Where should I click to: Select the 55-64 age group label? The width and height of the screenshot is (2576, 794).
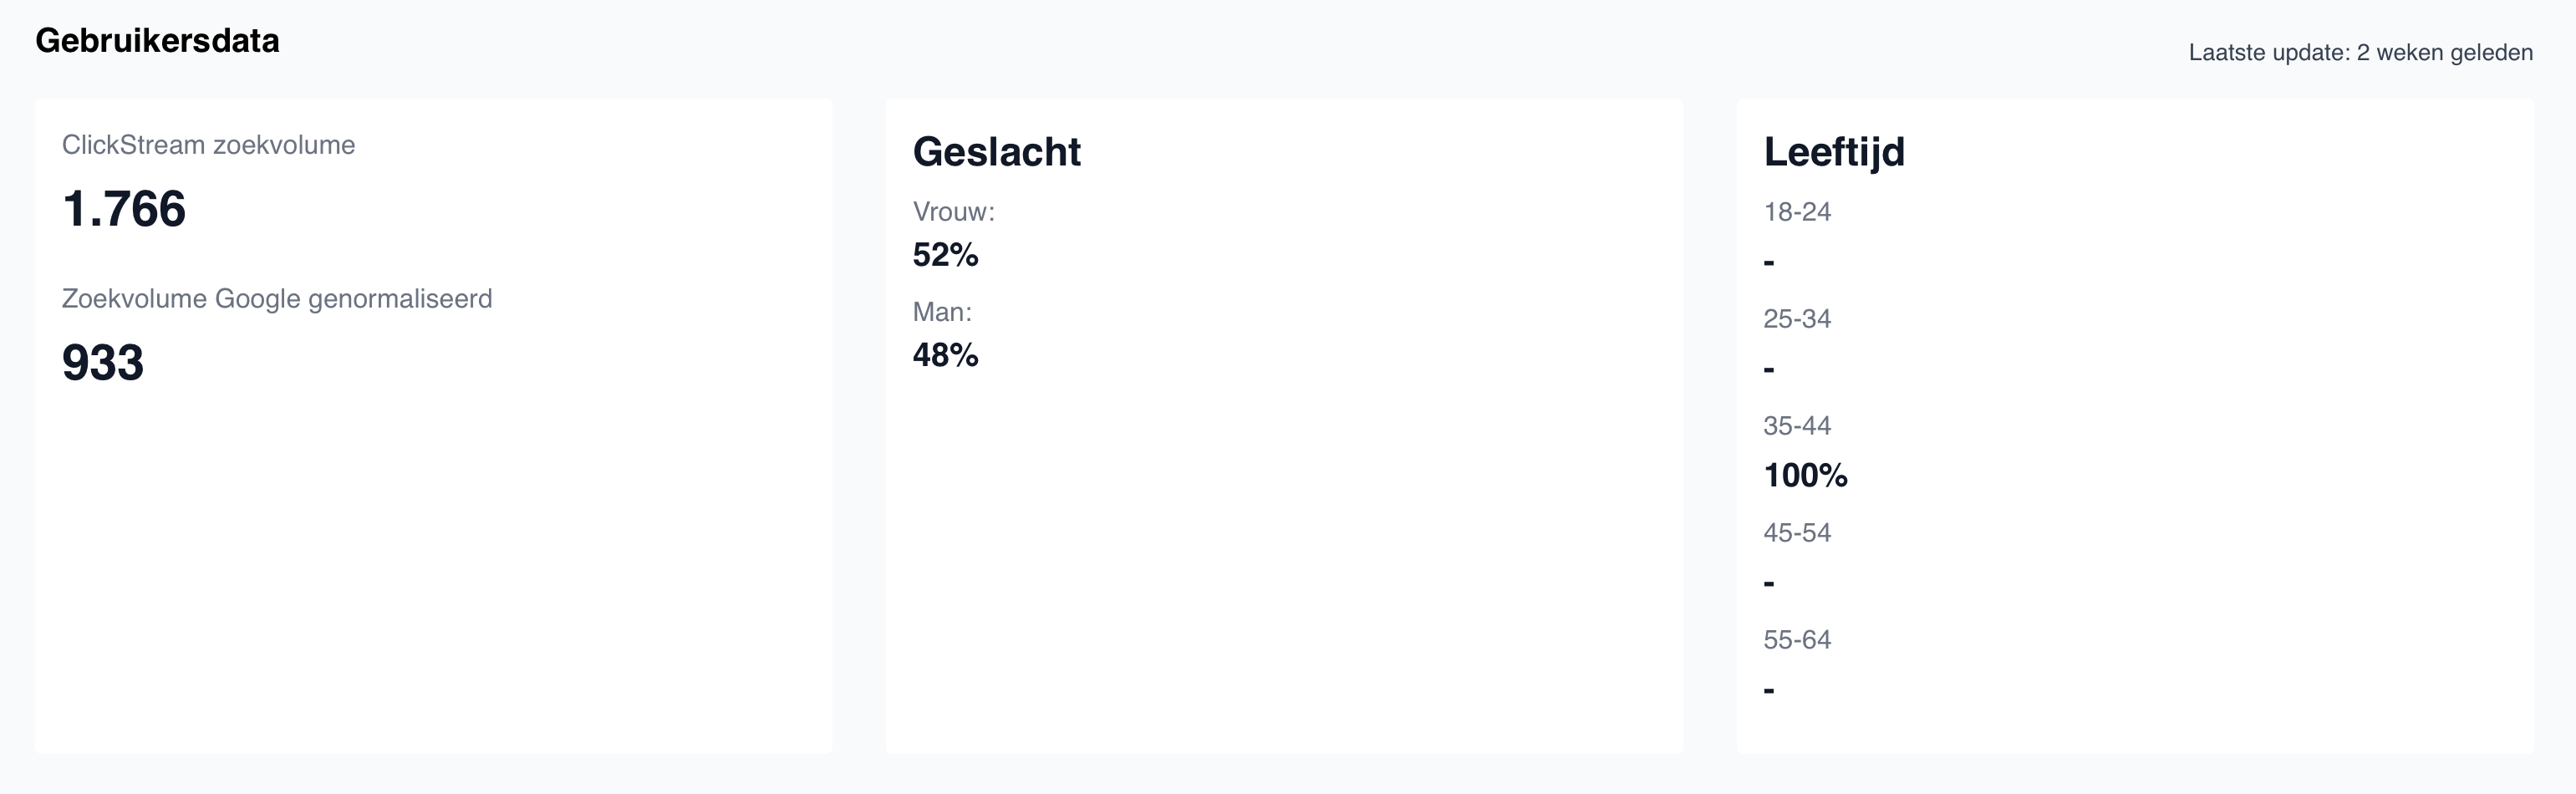point(1797,640)
